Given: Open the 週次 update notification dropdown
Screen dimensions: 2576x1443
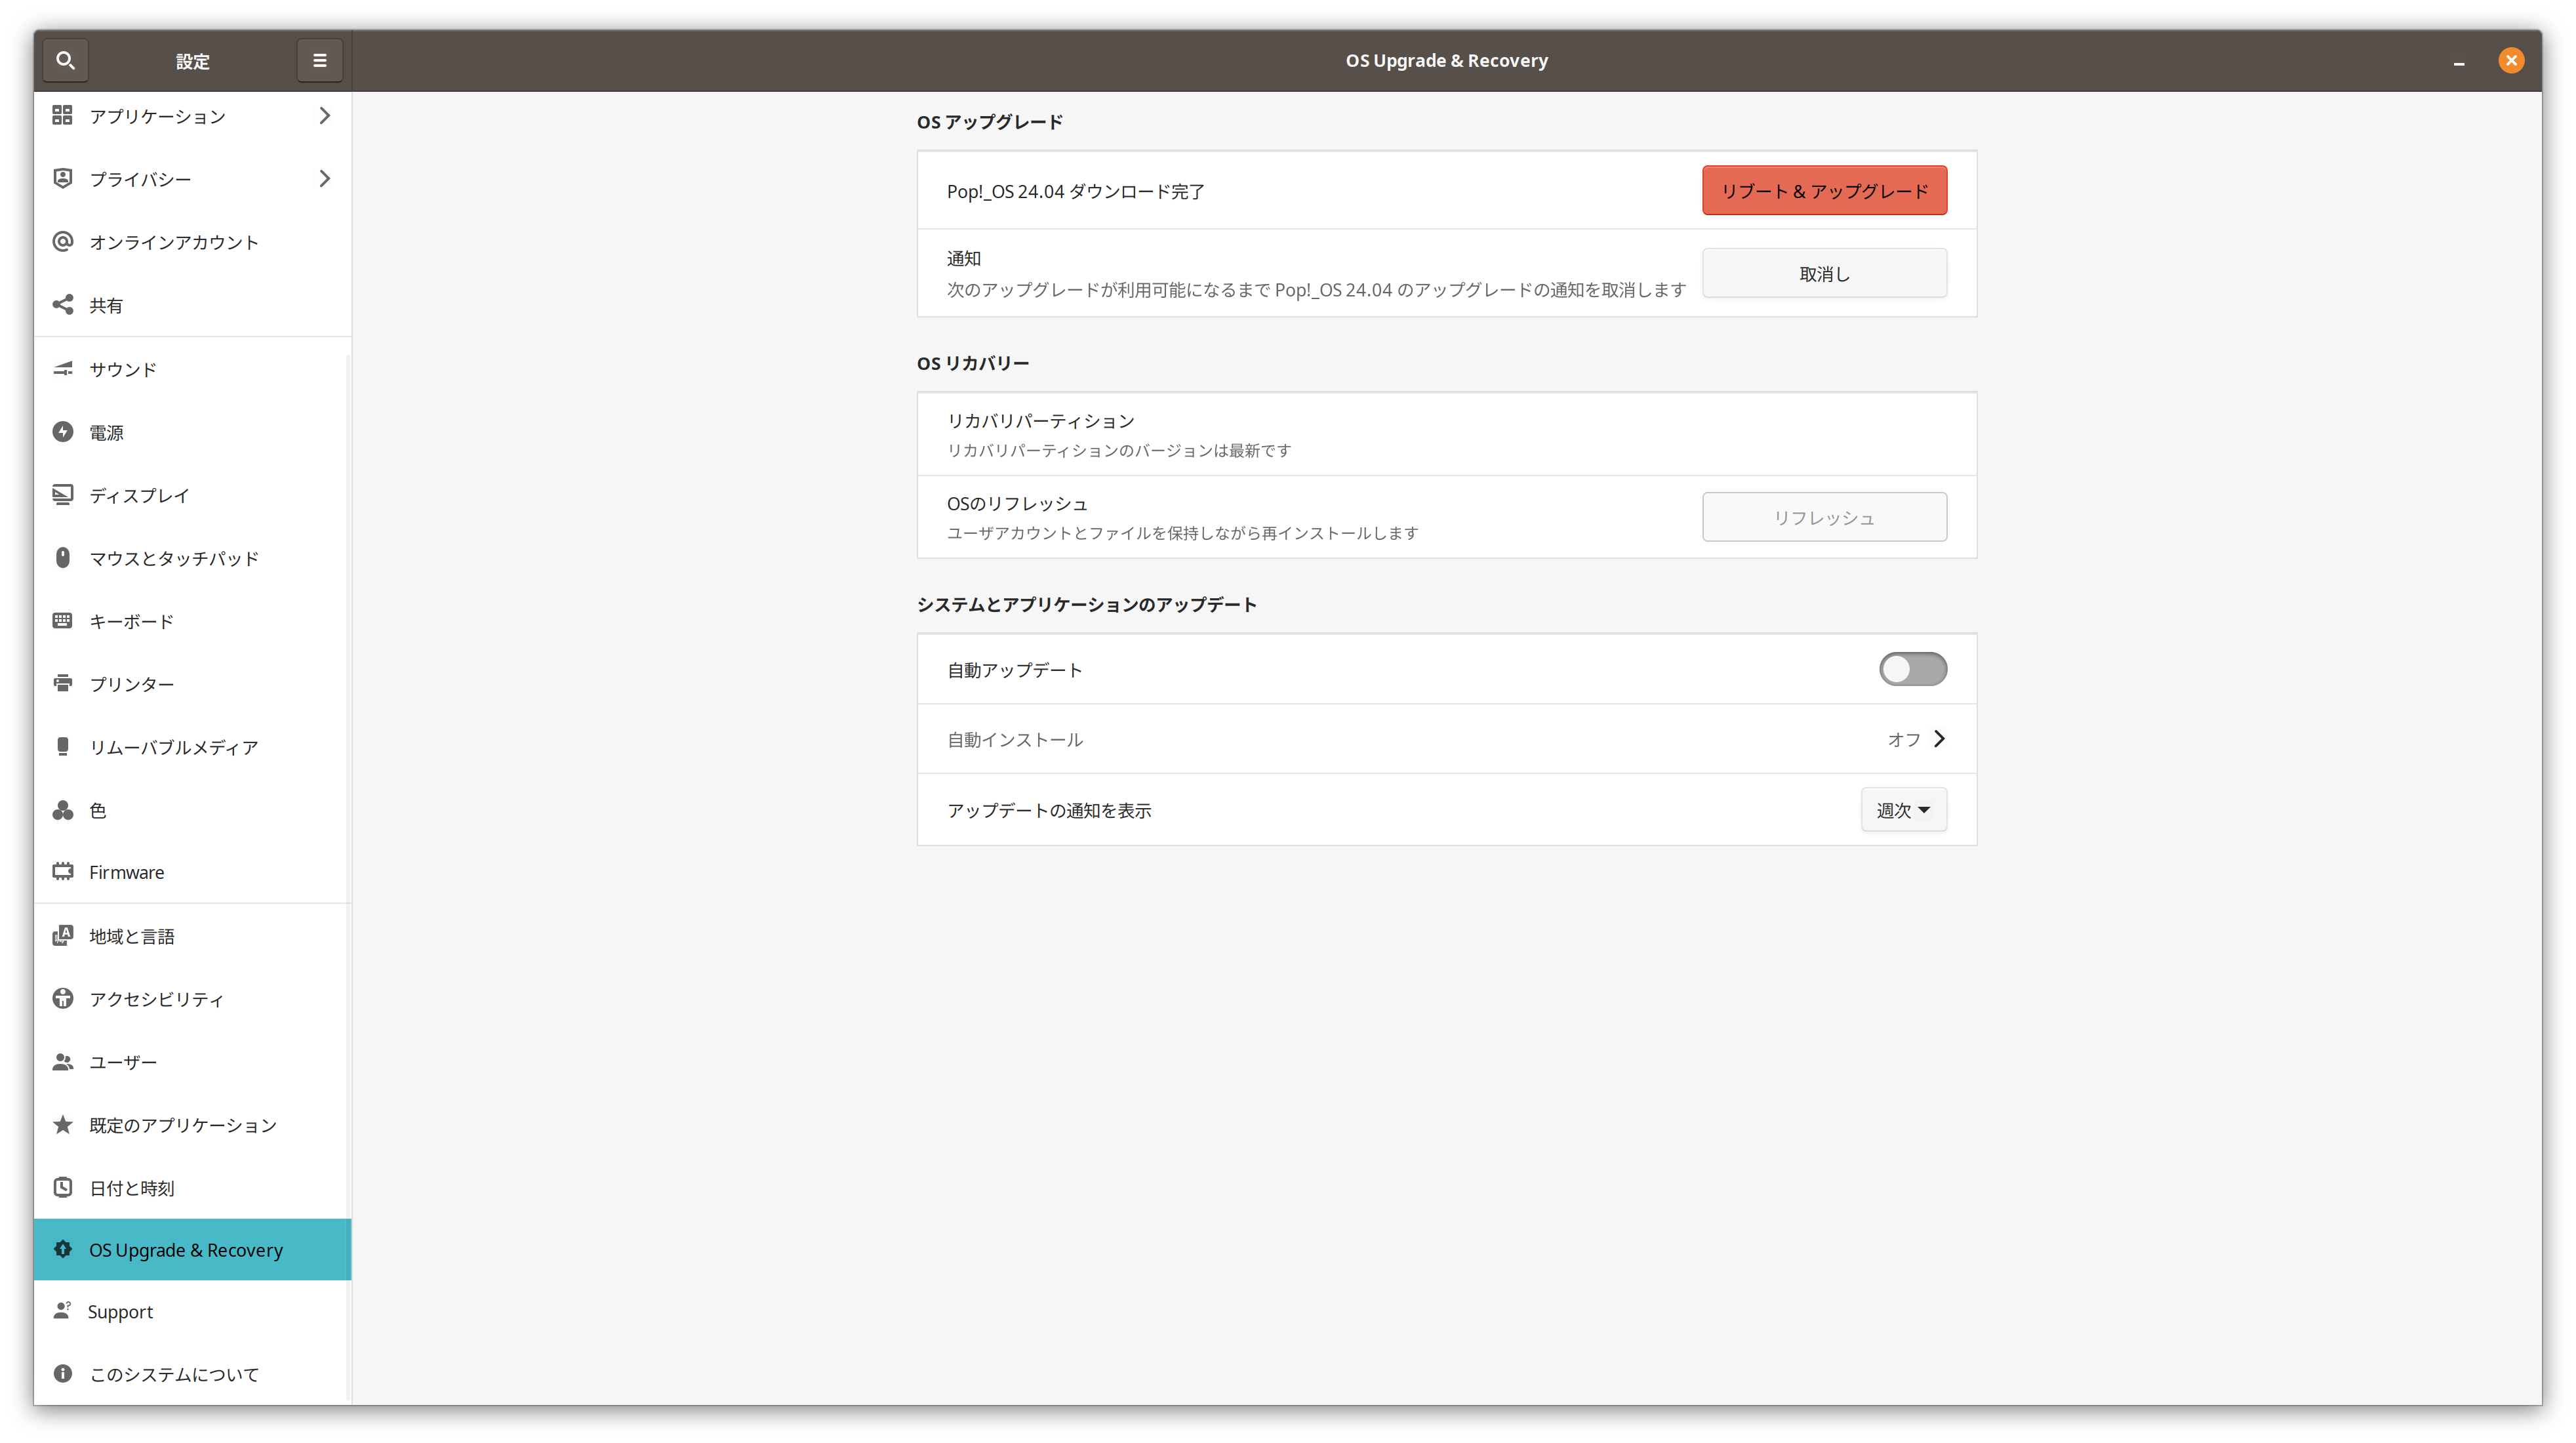Looking at the screenshot, I should [1903, 810].
